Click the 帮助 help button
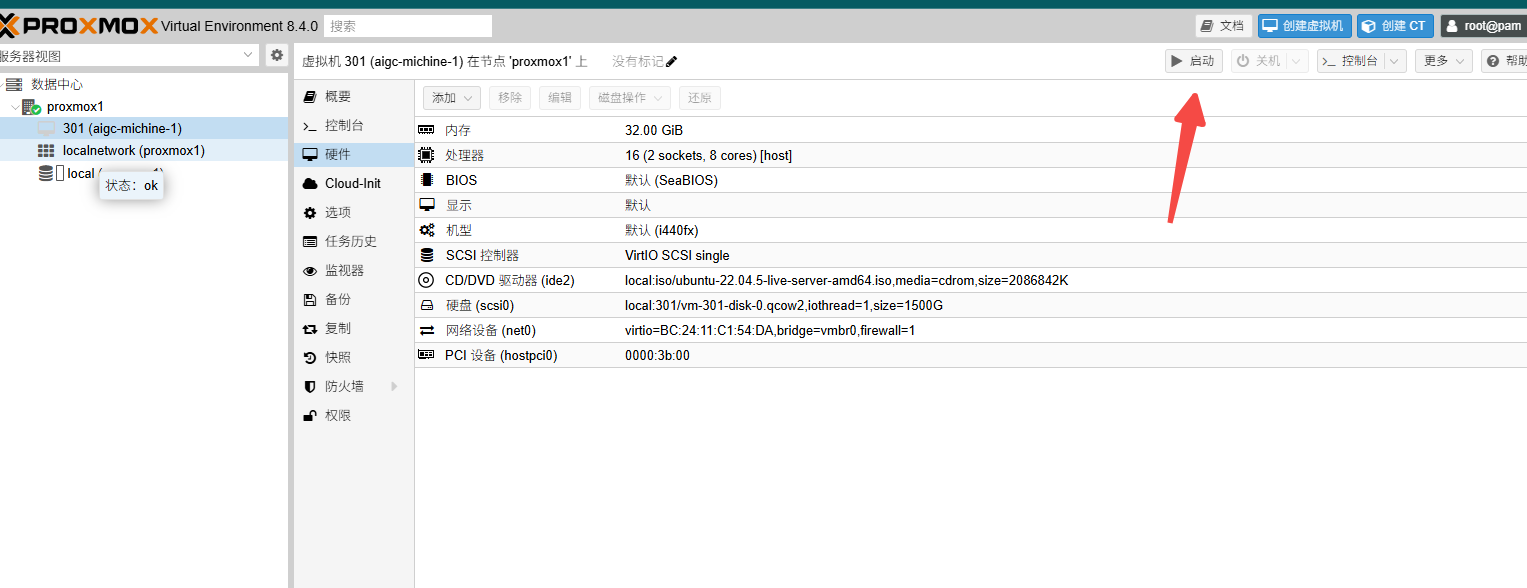 (1505, 61)
